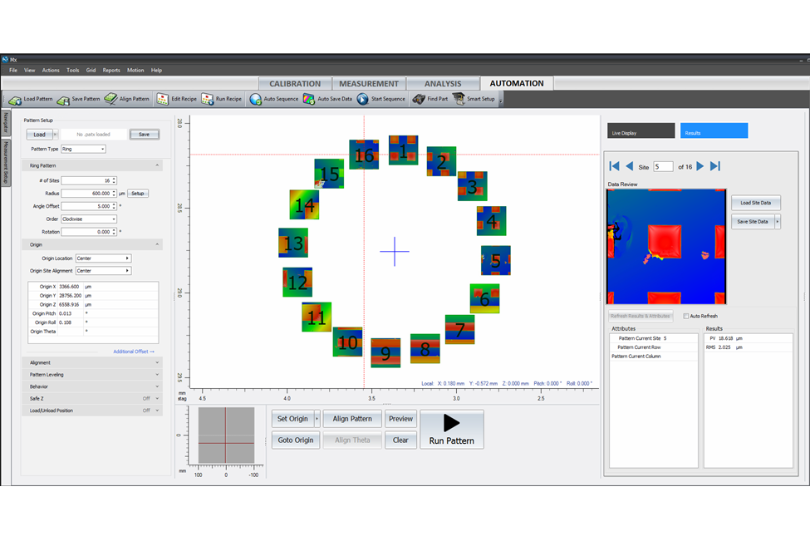Click the Save Pattern toolbar icon

click(x=63, y=99)
